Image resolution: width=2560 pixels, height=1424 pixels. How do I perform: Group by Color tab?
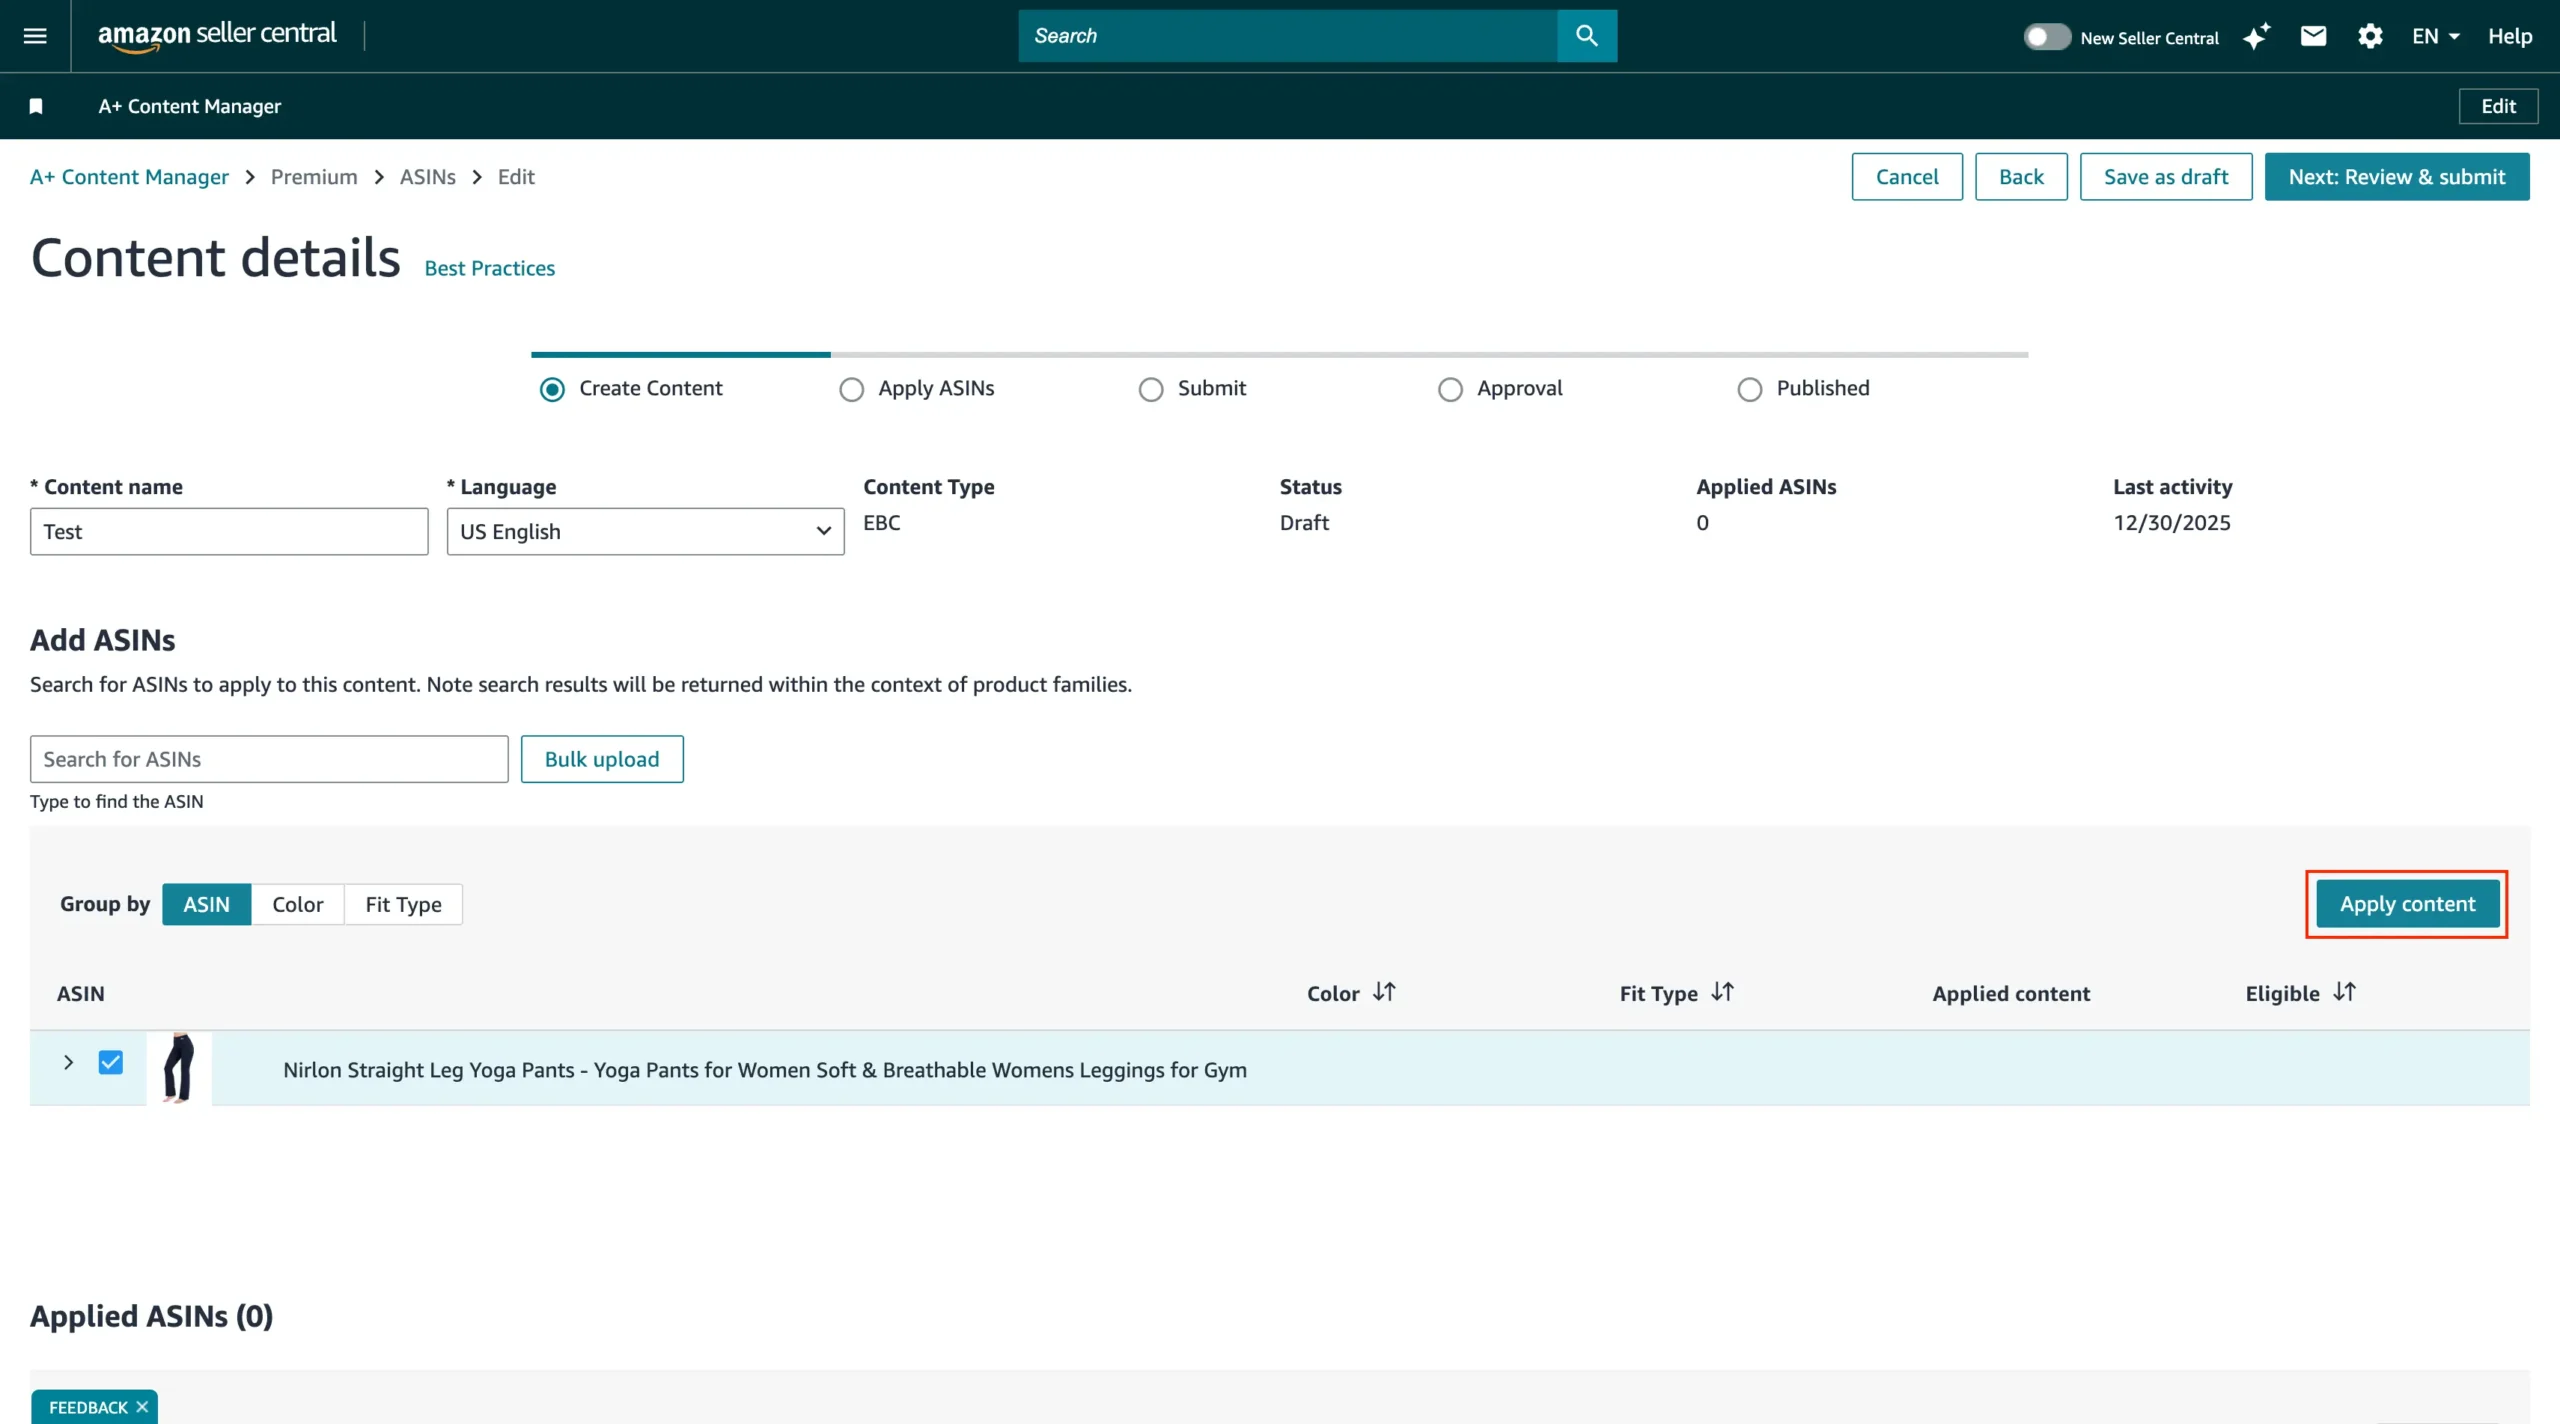pyautogui.click(x=297, y=904)
